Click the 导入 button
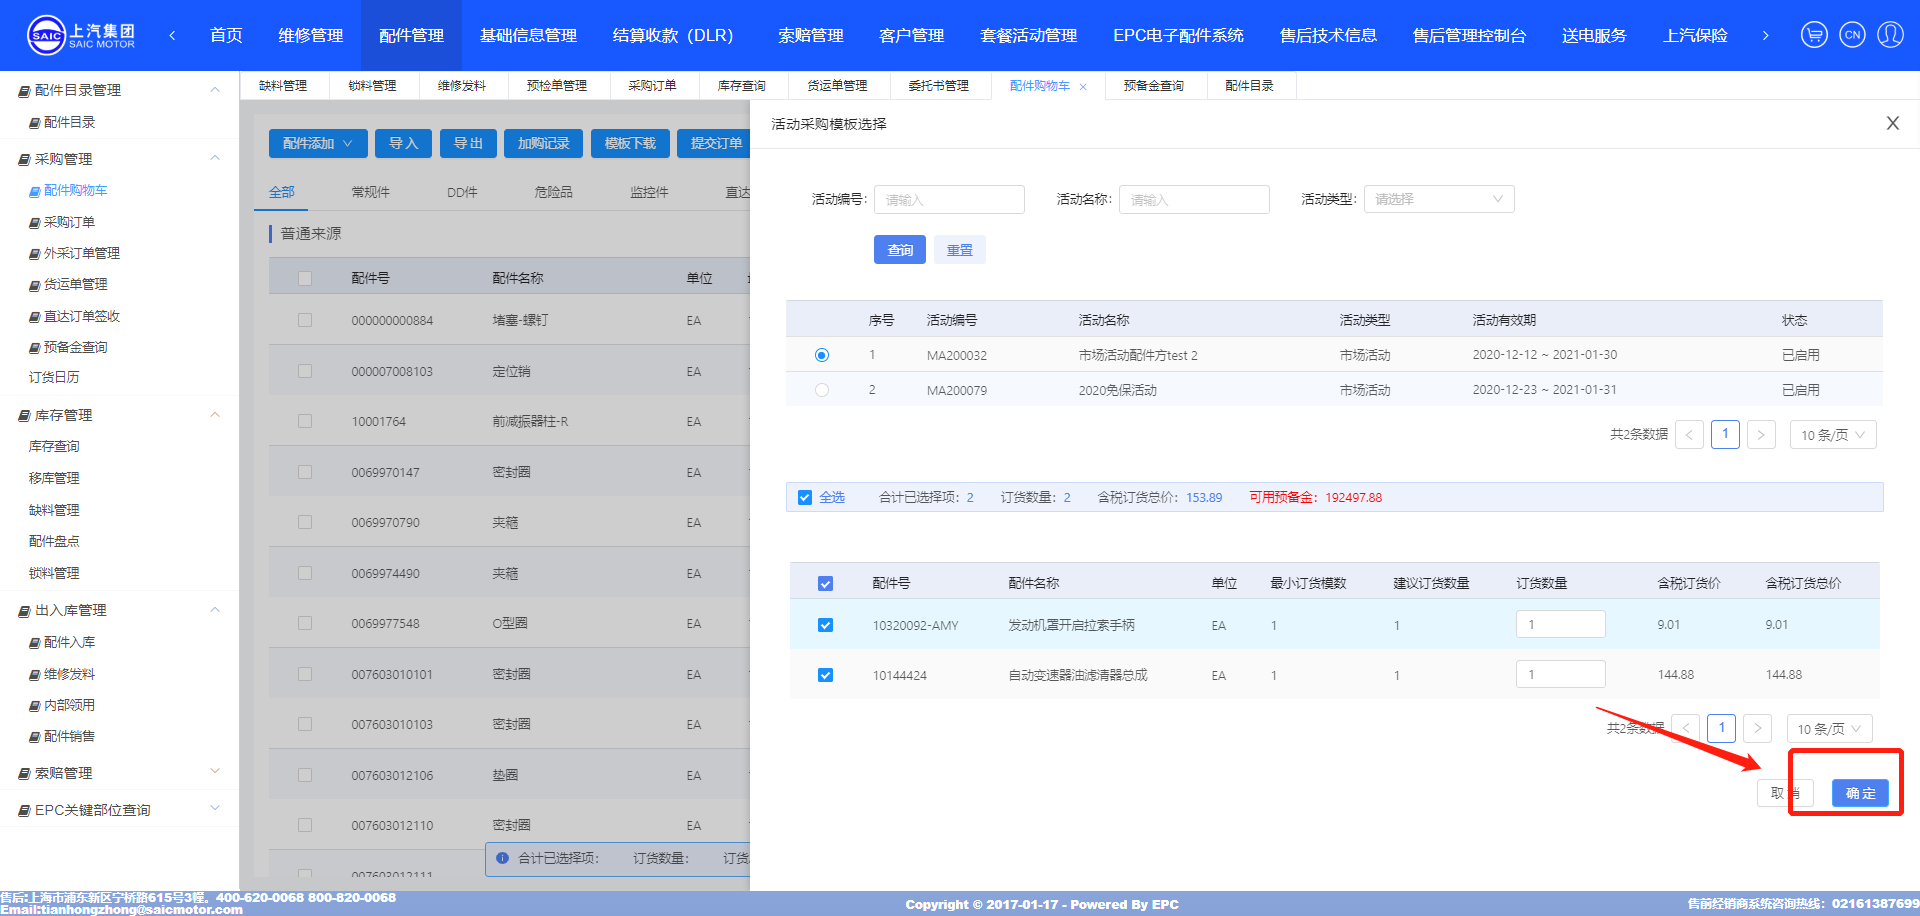1920x916 pixels. pos(404,143)
